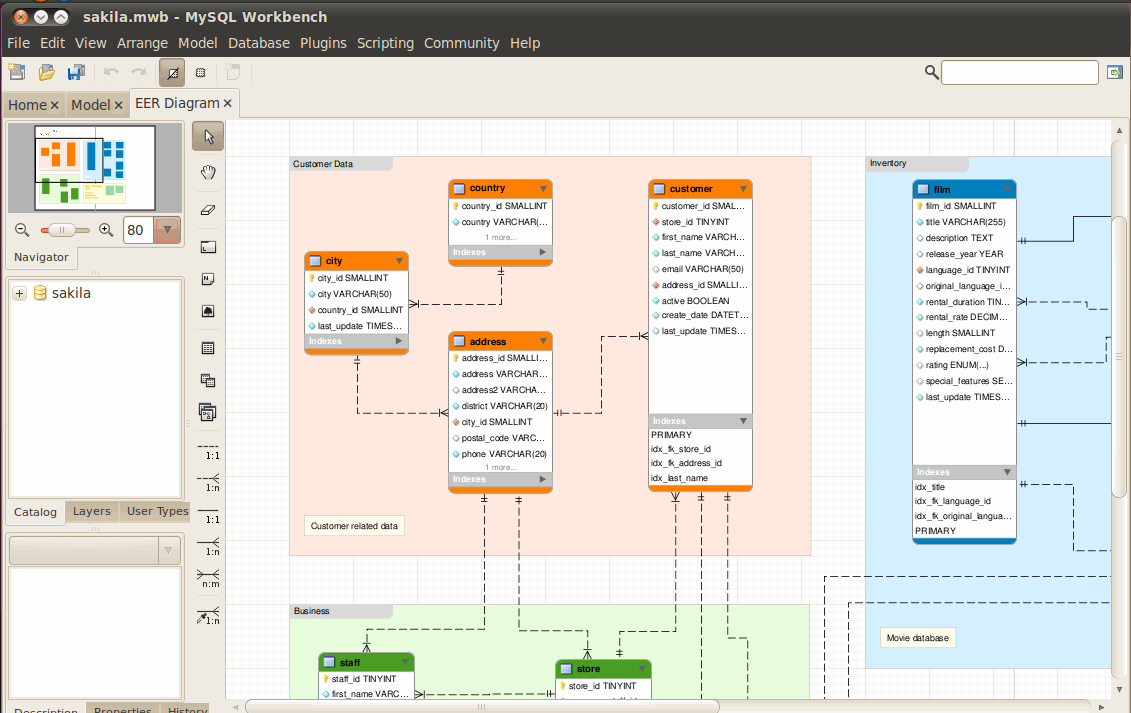Viewport: 1131px width, 713px height.
Task: Pick the n:m relationship tool
Action: pyautogui.click(x=208, y=578)
